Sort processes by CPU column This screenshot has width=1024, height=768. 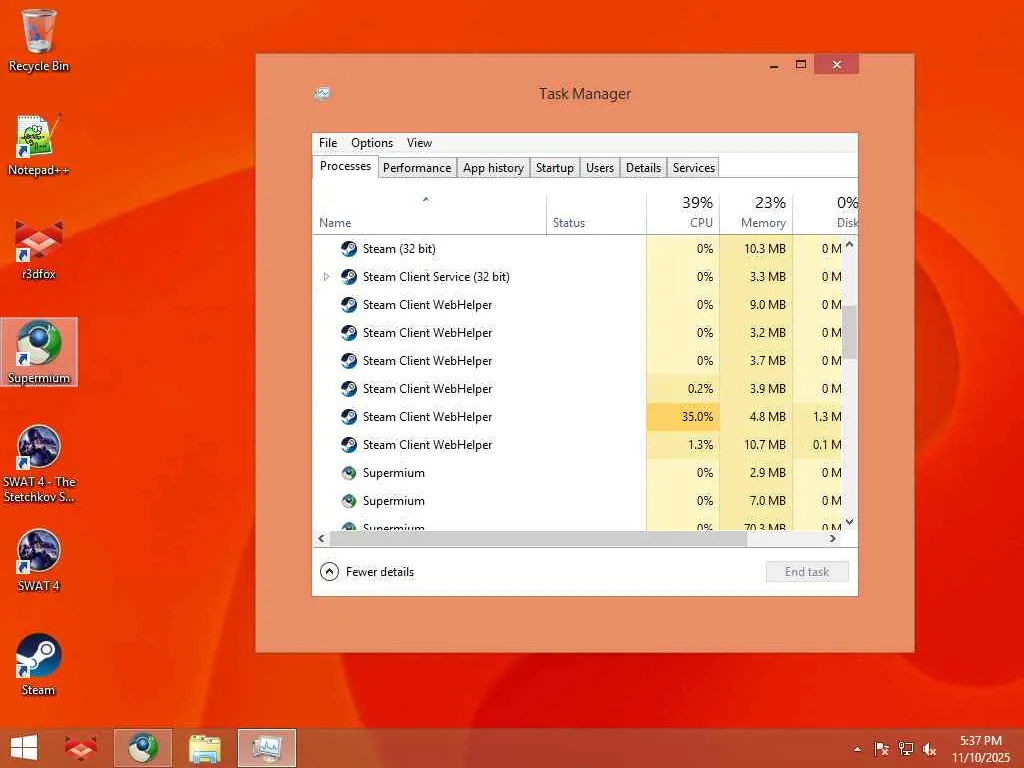coord(683,214)
